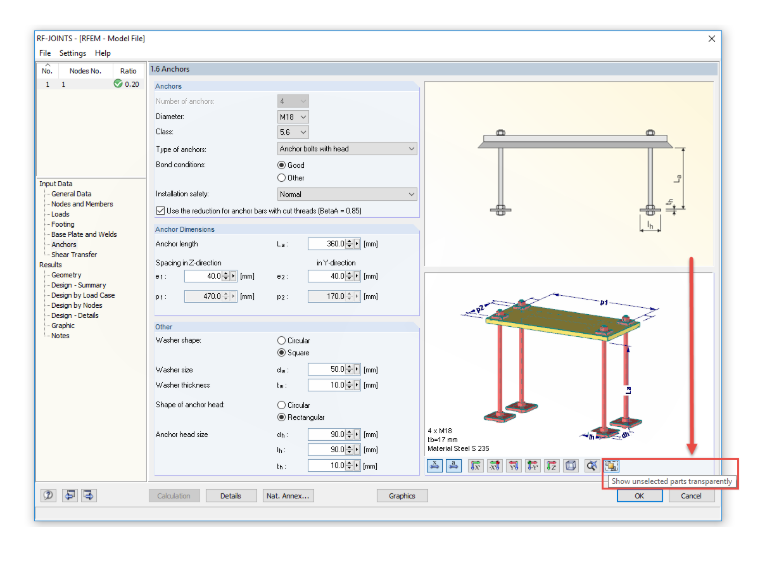Open the File menu
The height and width of the screenshot is (570, 760).
(45, 53)
